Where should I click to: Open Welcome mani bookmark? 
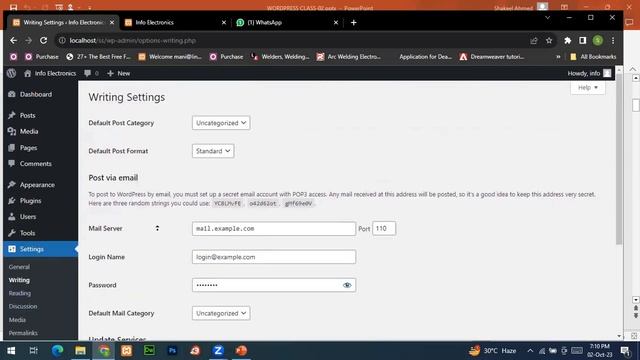(170, 57)
